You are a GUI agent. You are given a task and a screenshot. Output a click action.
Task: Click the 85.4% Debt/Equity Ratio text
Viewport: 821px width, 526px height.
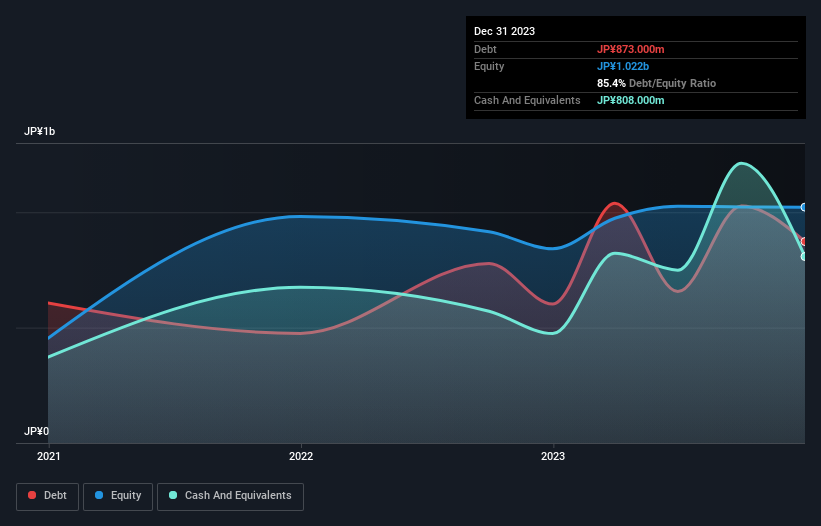[656, 83]
